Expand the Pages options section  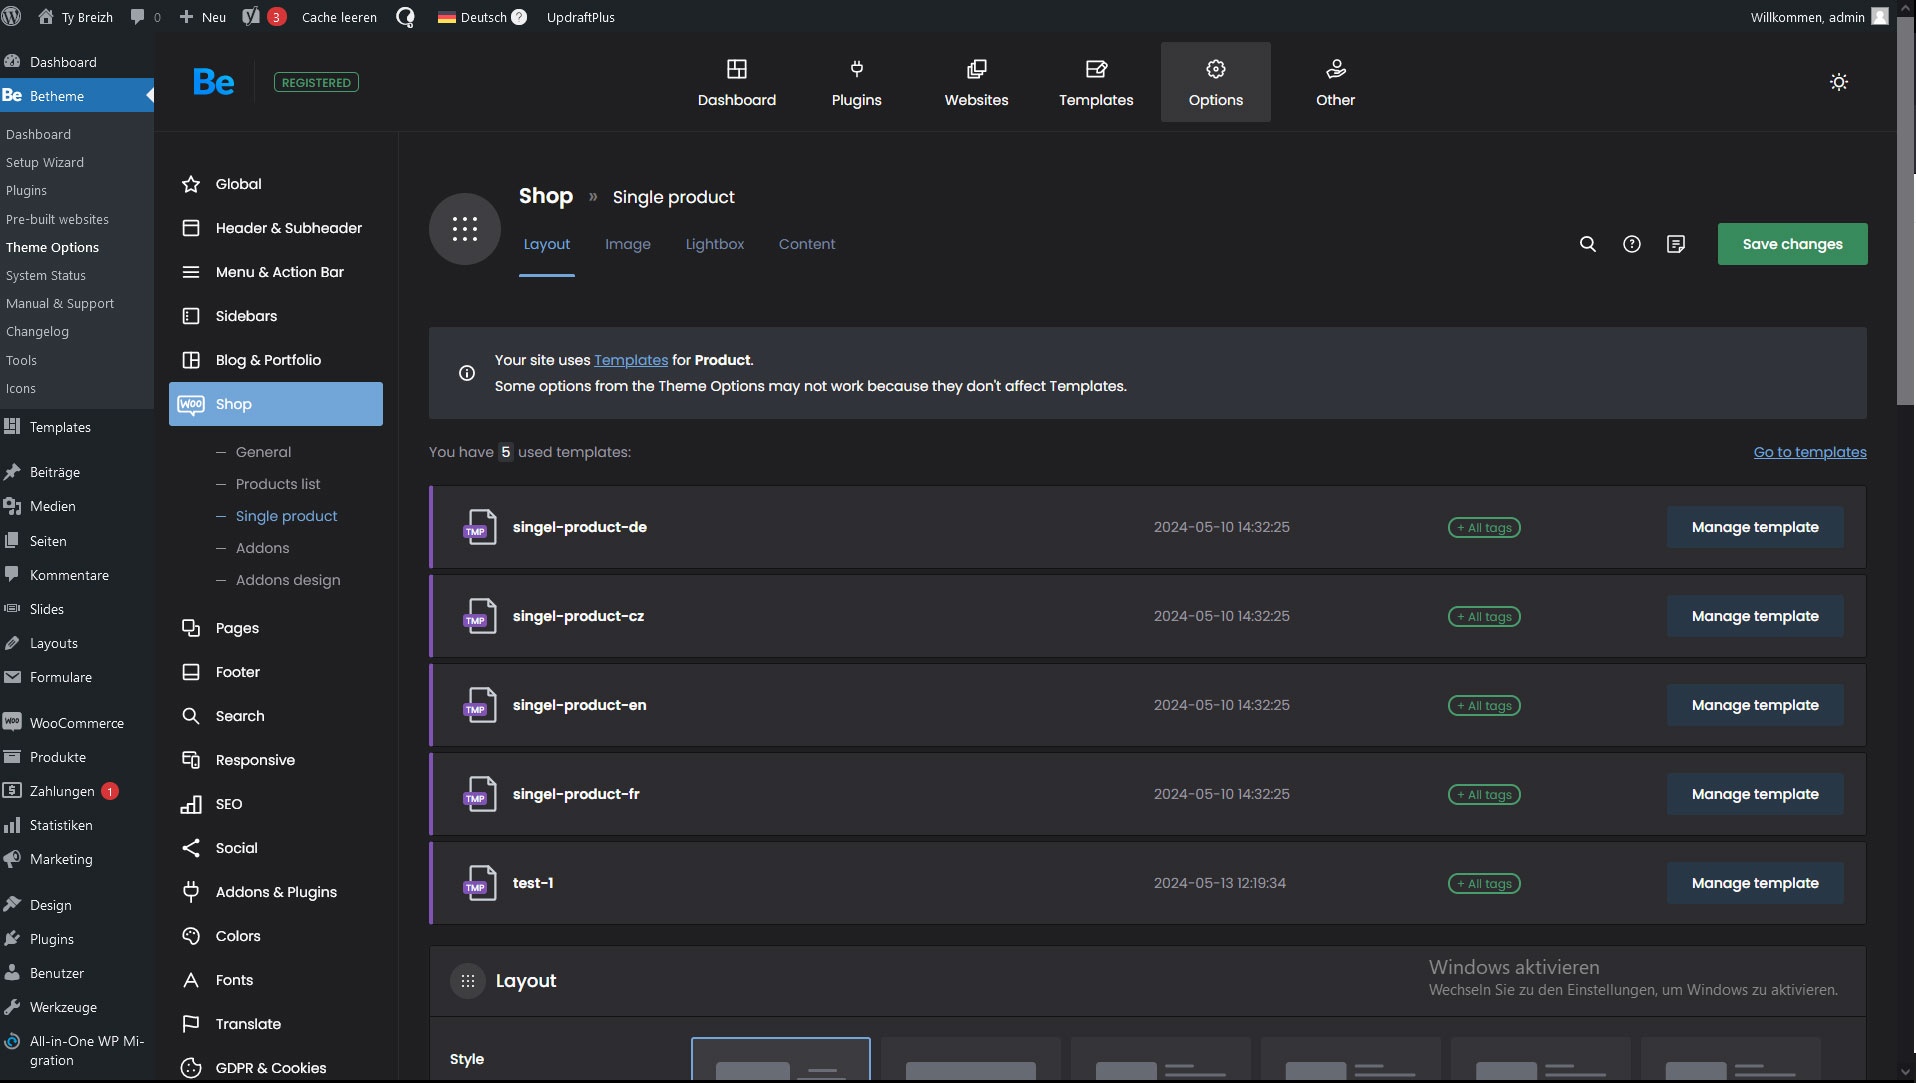tap(276, 628)
